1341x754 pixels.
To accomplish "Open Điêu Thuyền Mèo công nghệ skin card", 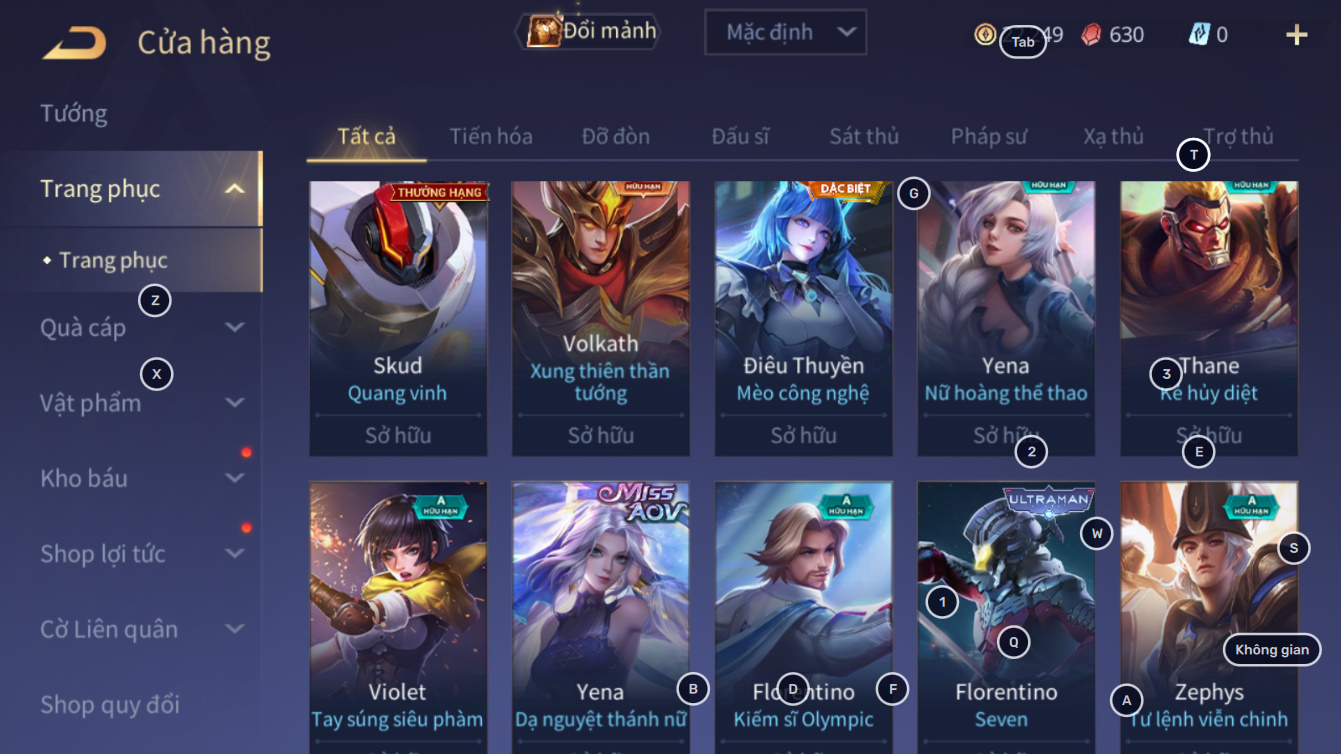I will coord(803,318).
